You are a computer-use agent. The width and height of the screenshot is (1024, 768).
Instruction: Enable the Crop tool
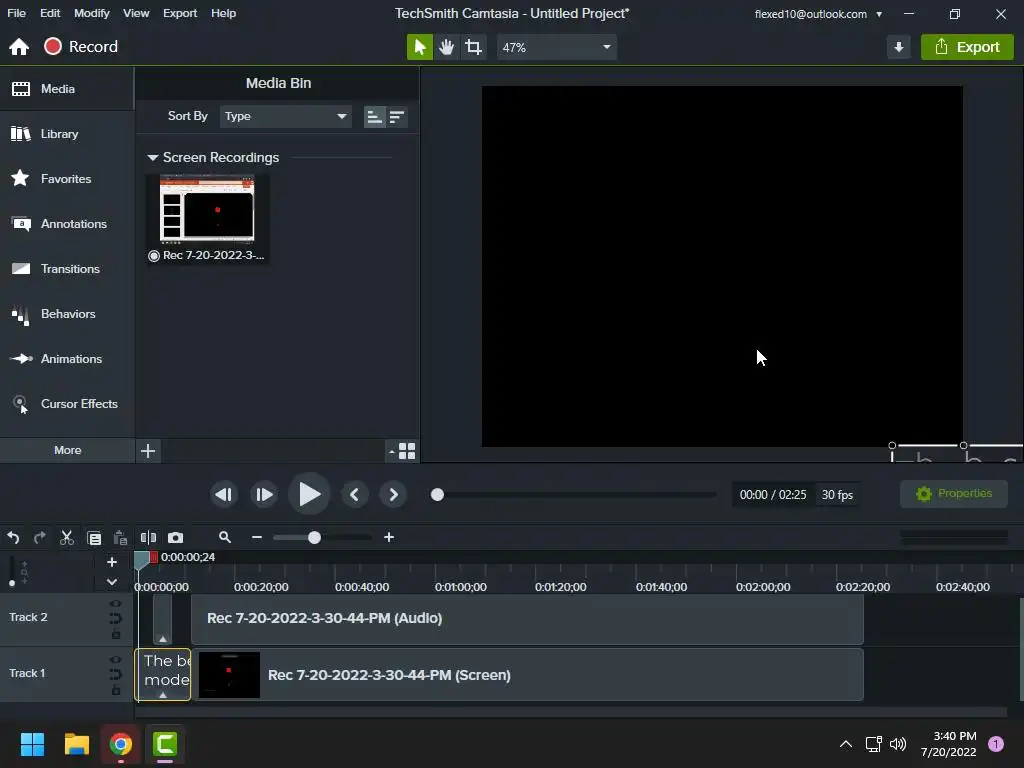(x=473, y=47)
